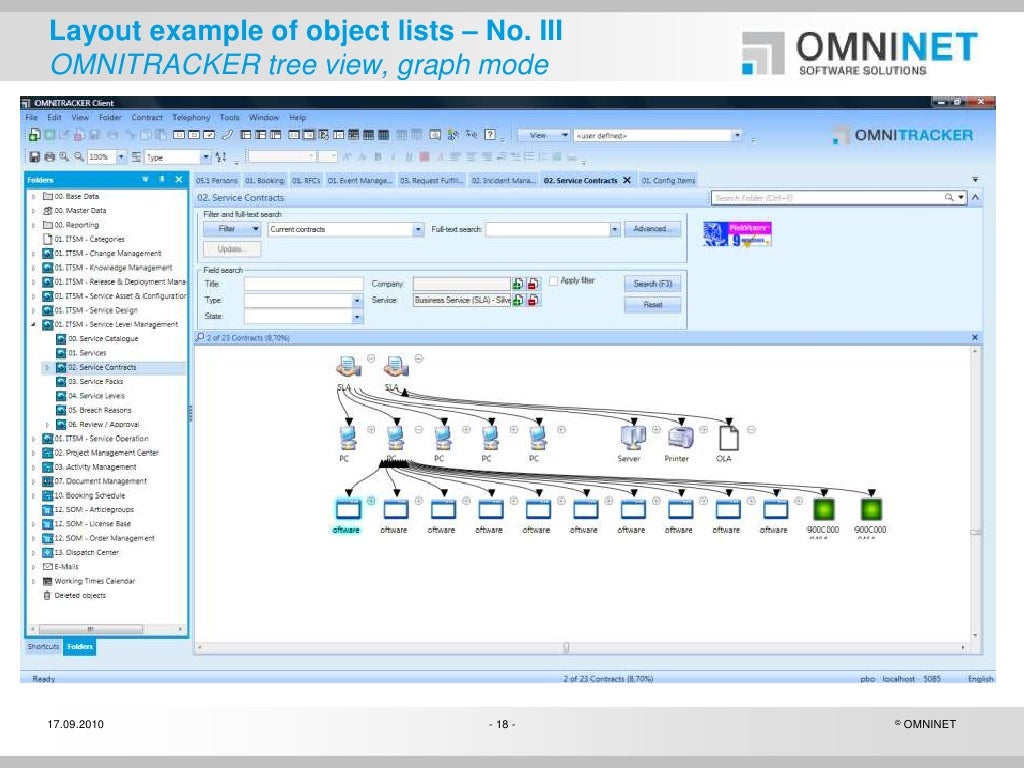Click the Search (F3) button

coord(652,283)
